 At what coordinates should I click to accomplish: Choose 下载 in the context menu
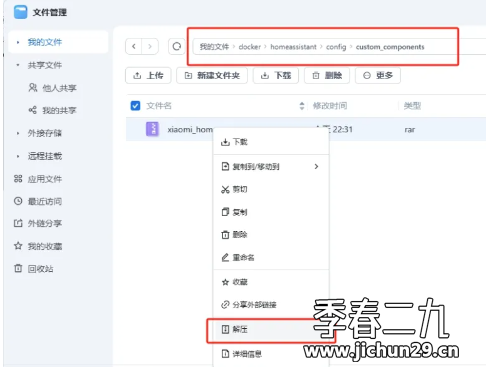[271, 142]
